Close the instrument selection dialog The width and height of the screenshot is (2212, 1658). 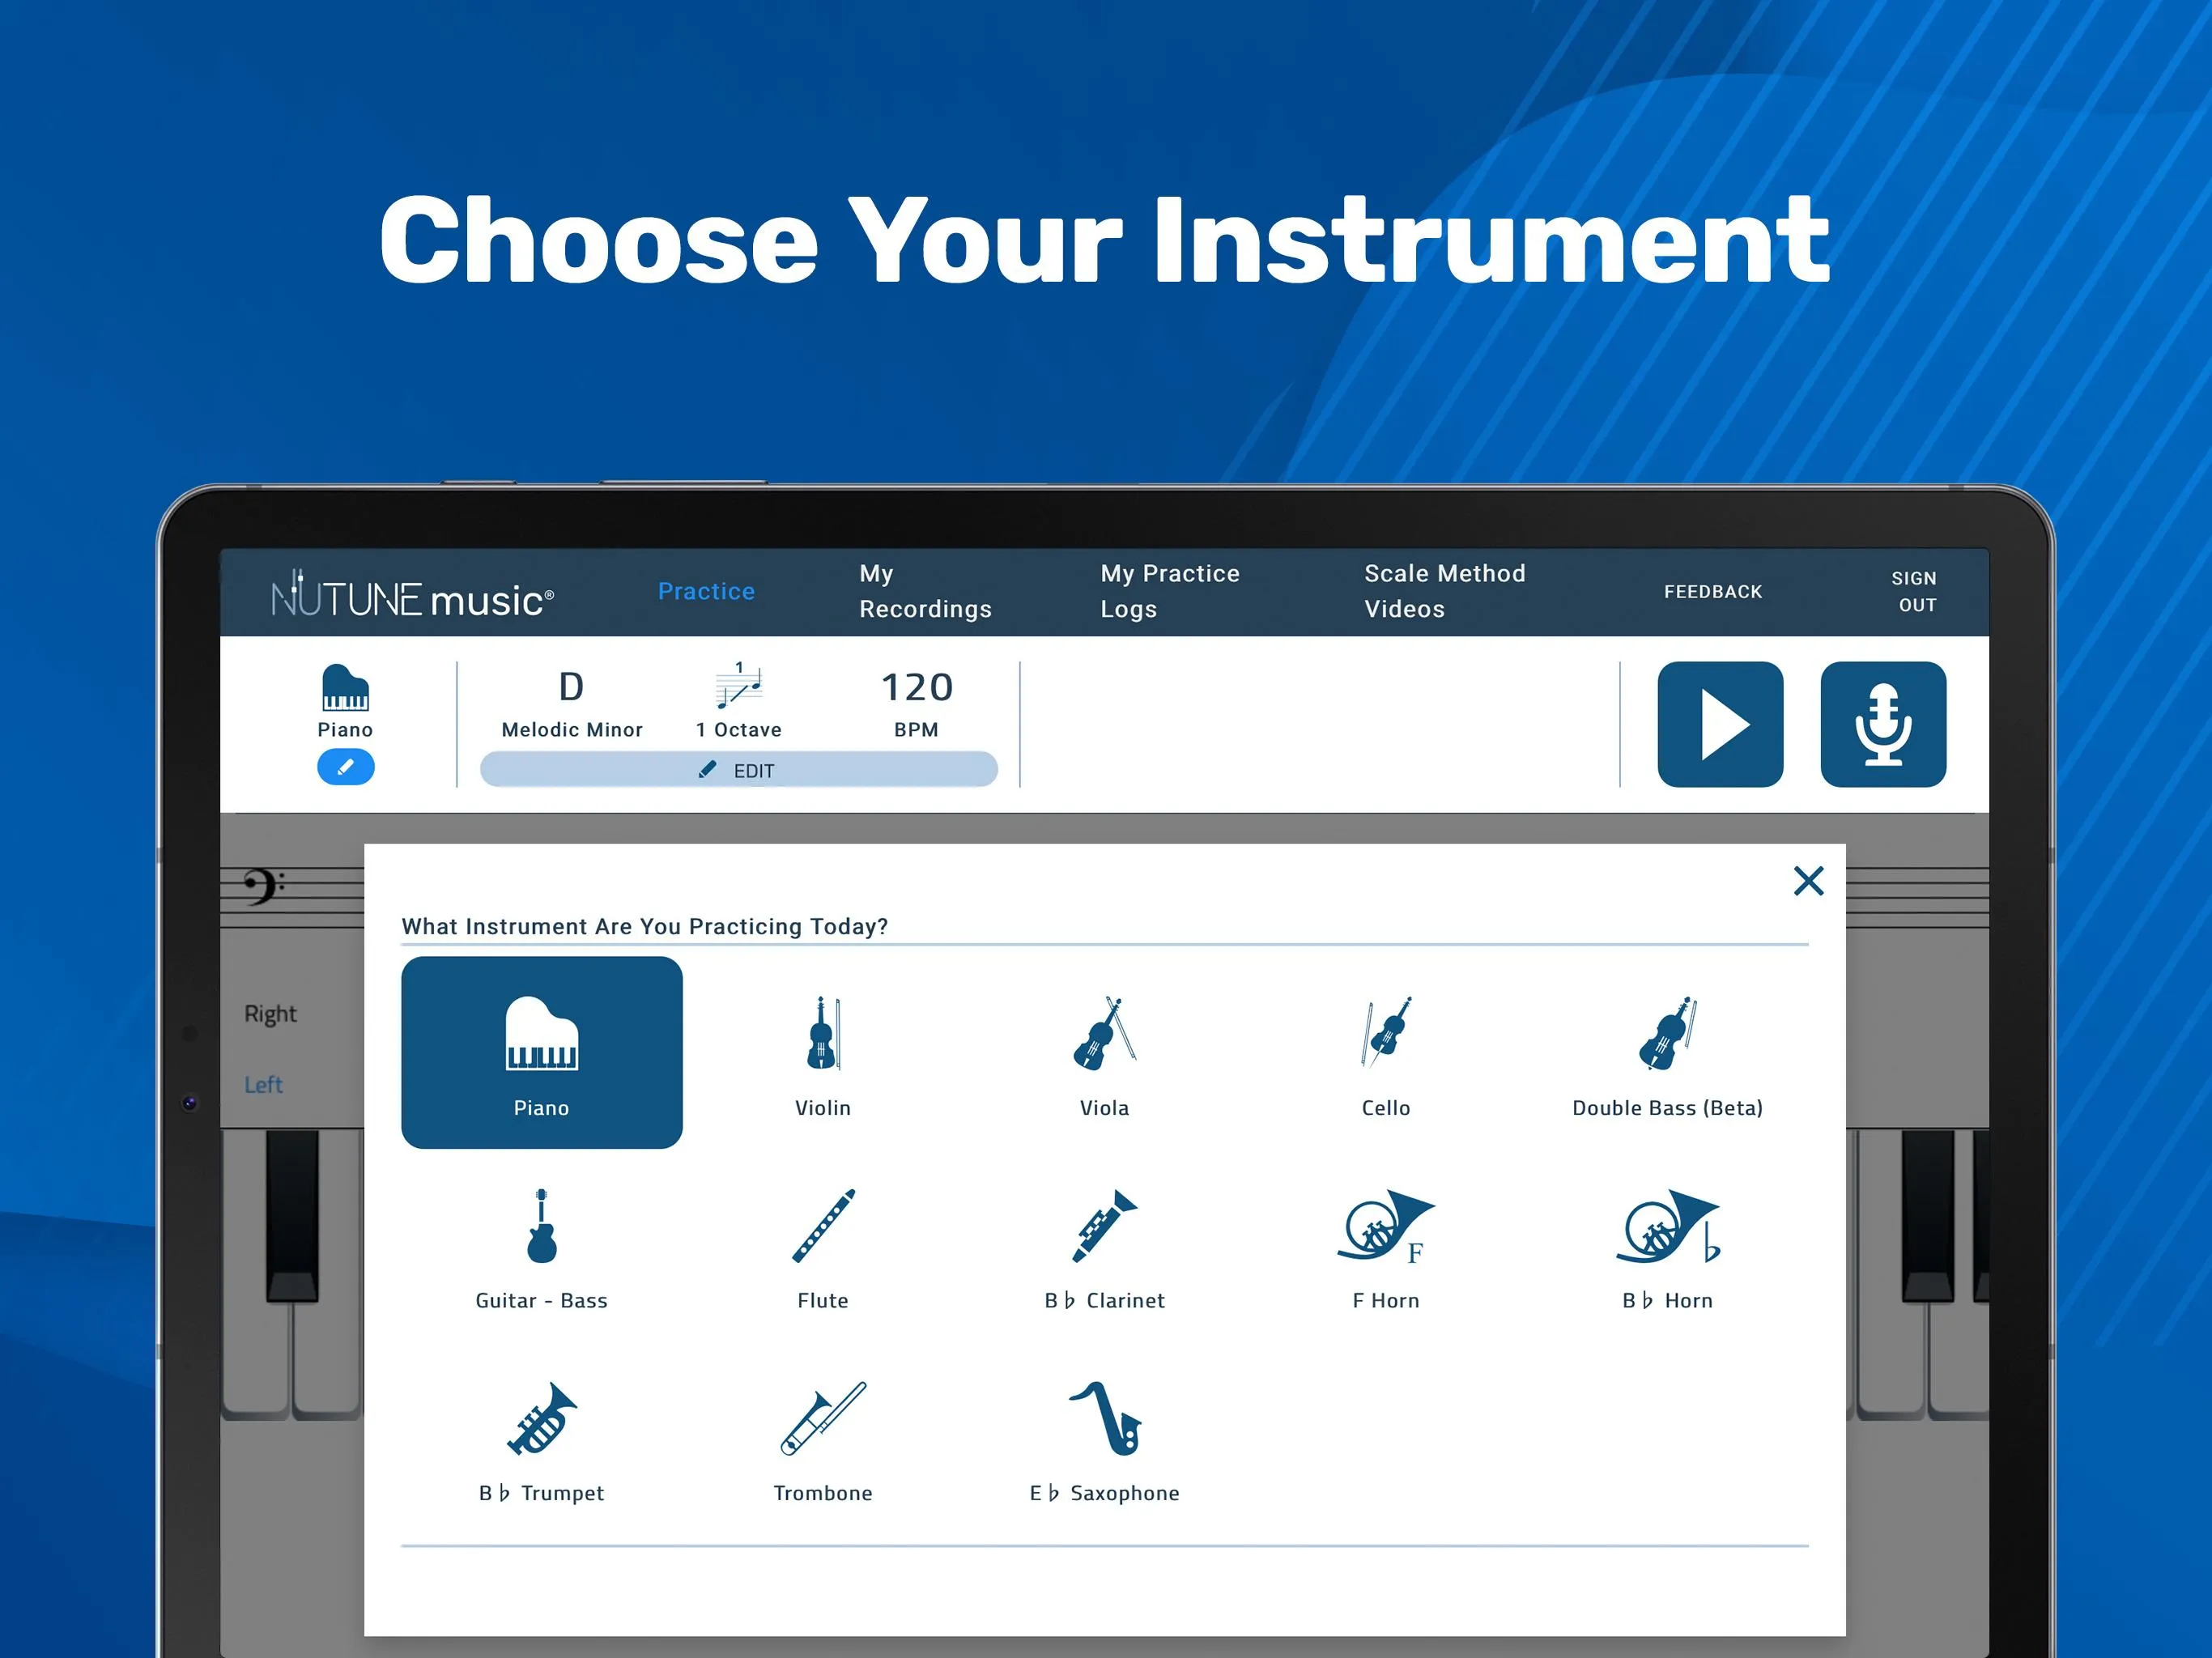(x=1808, y=878)
